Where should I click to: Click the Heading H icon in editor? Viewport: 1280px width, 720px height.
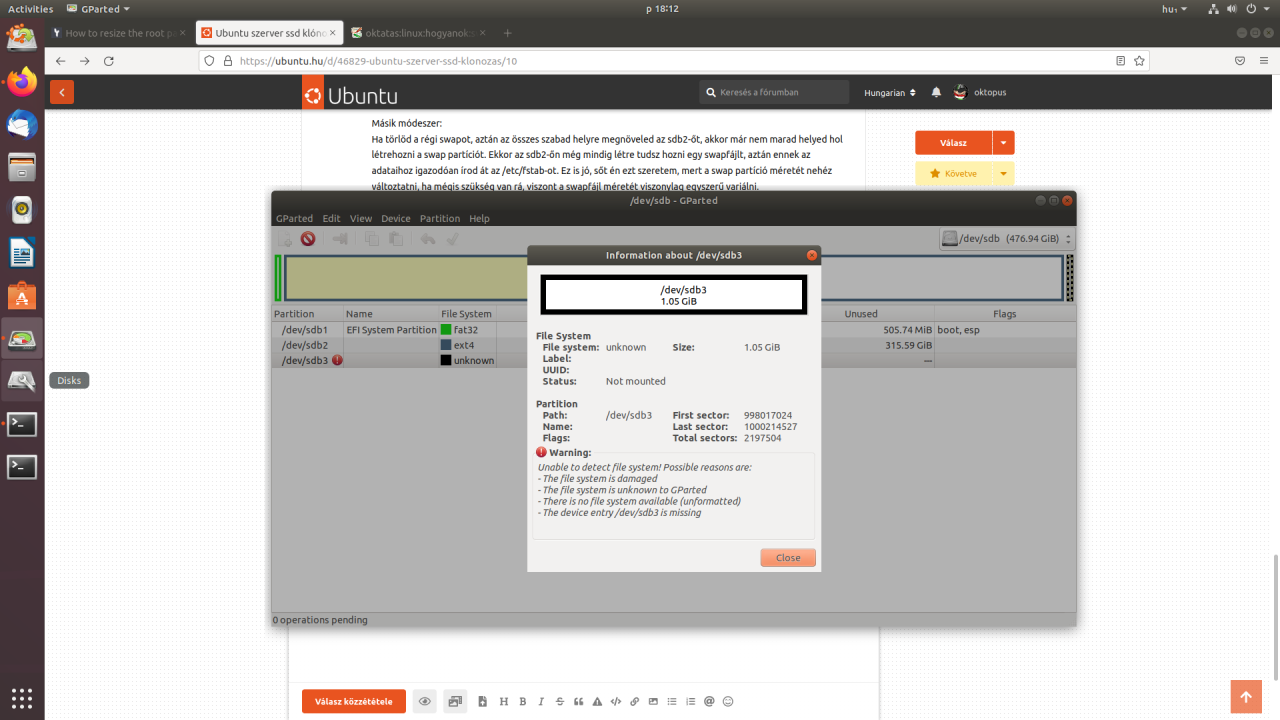504,701
